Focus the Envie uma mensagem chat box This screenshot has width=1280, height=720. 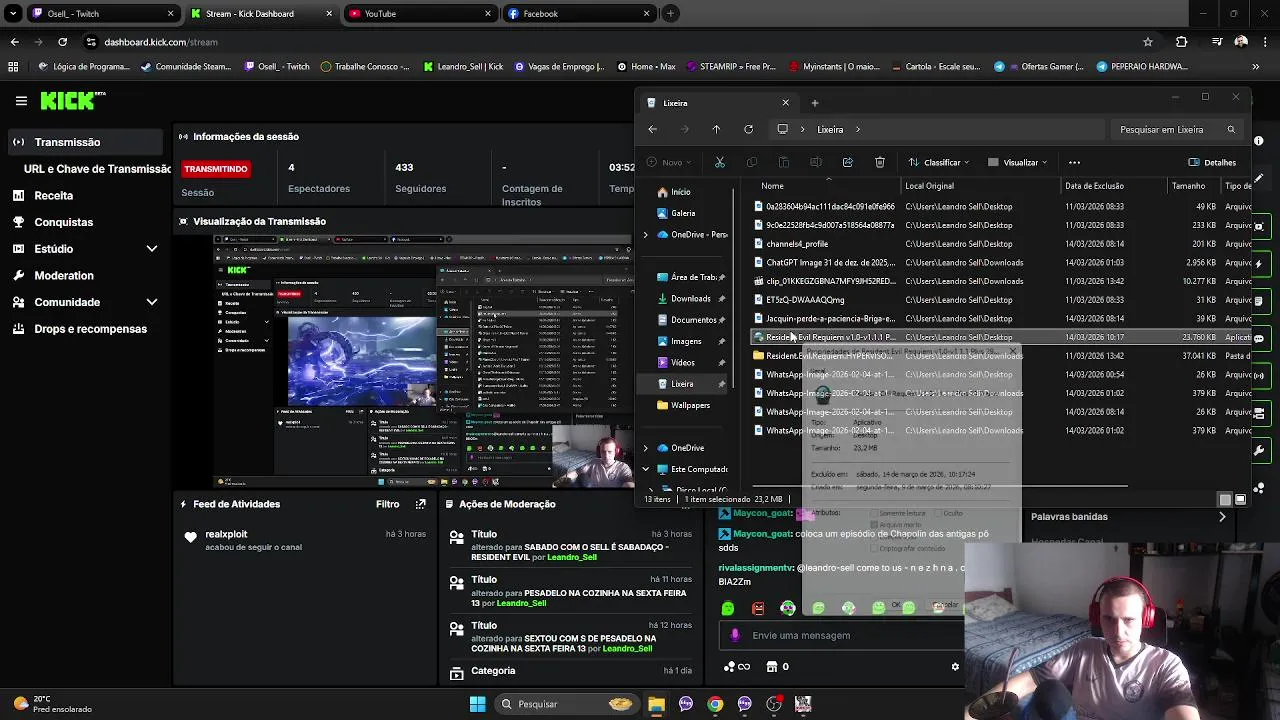(x=840, y=635)
